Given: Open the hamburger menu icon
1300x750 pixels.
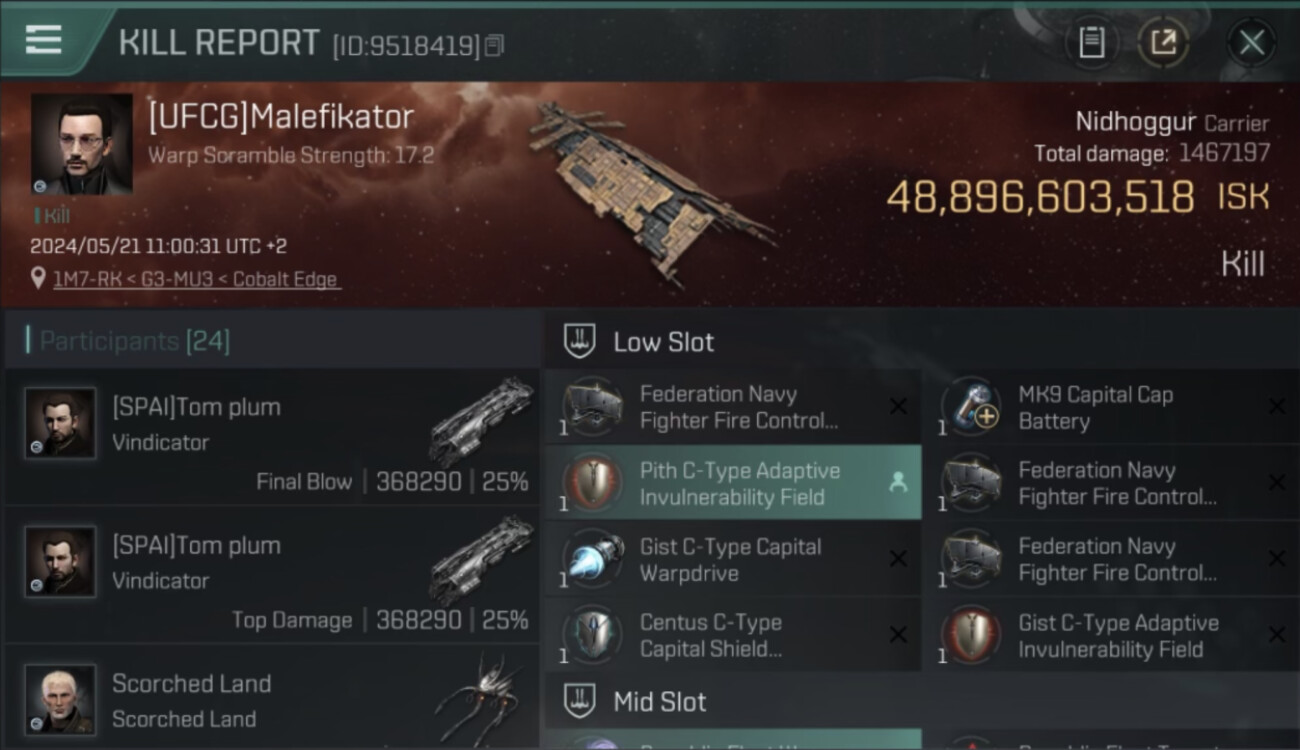Looking at the screenshot, I should pyautogui.click(x=43, y=40).
